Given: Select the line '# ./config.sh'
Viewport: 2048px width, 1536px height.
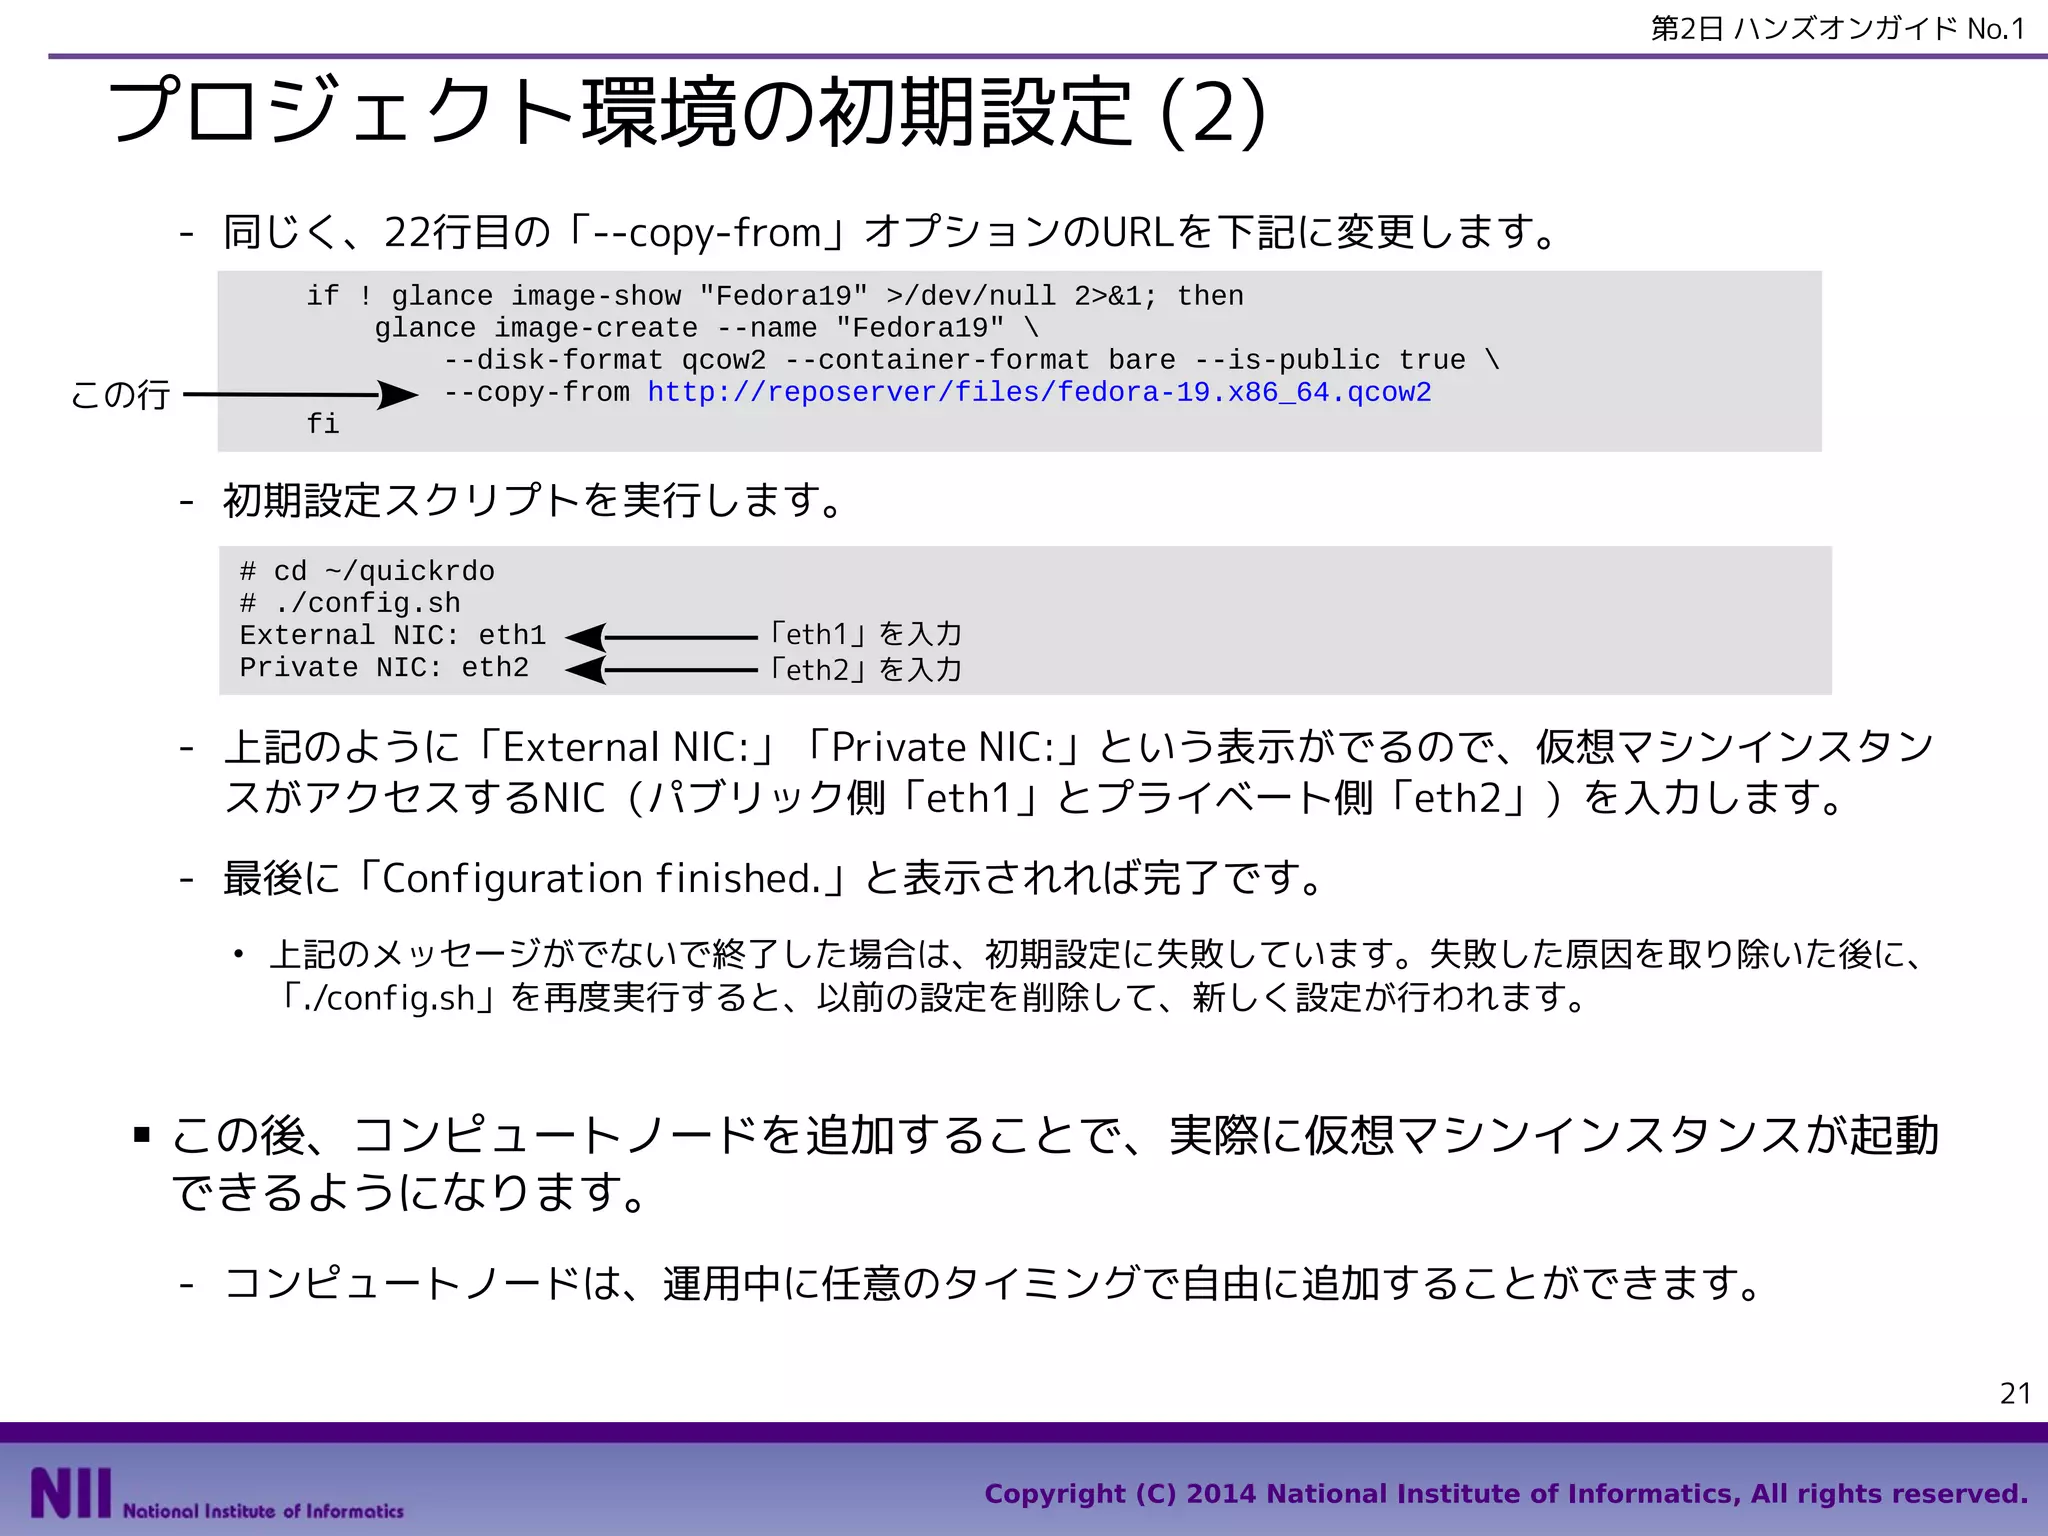Looking at the screenshot, I should pos(350,603).
